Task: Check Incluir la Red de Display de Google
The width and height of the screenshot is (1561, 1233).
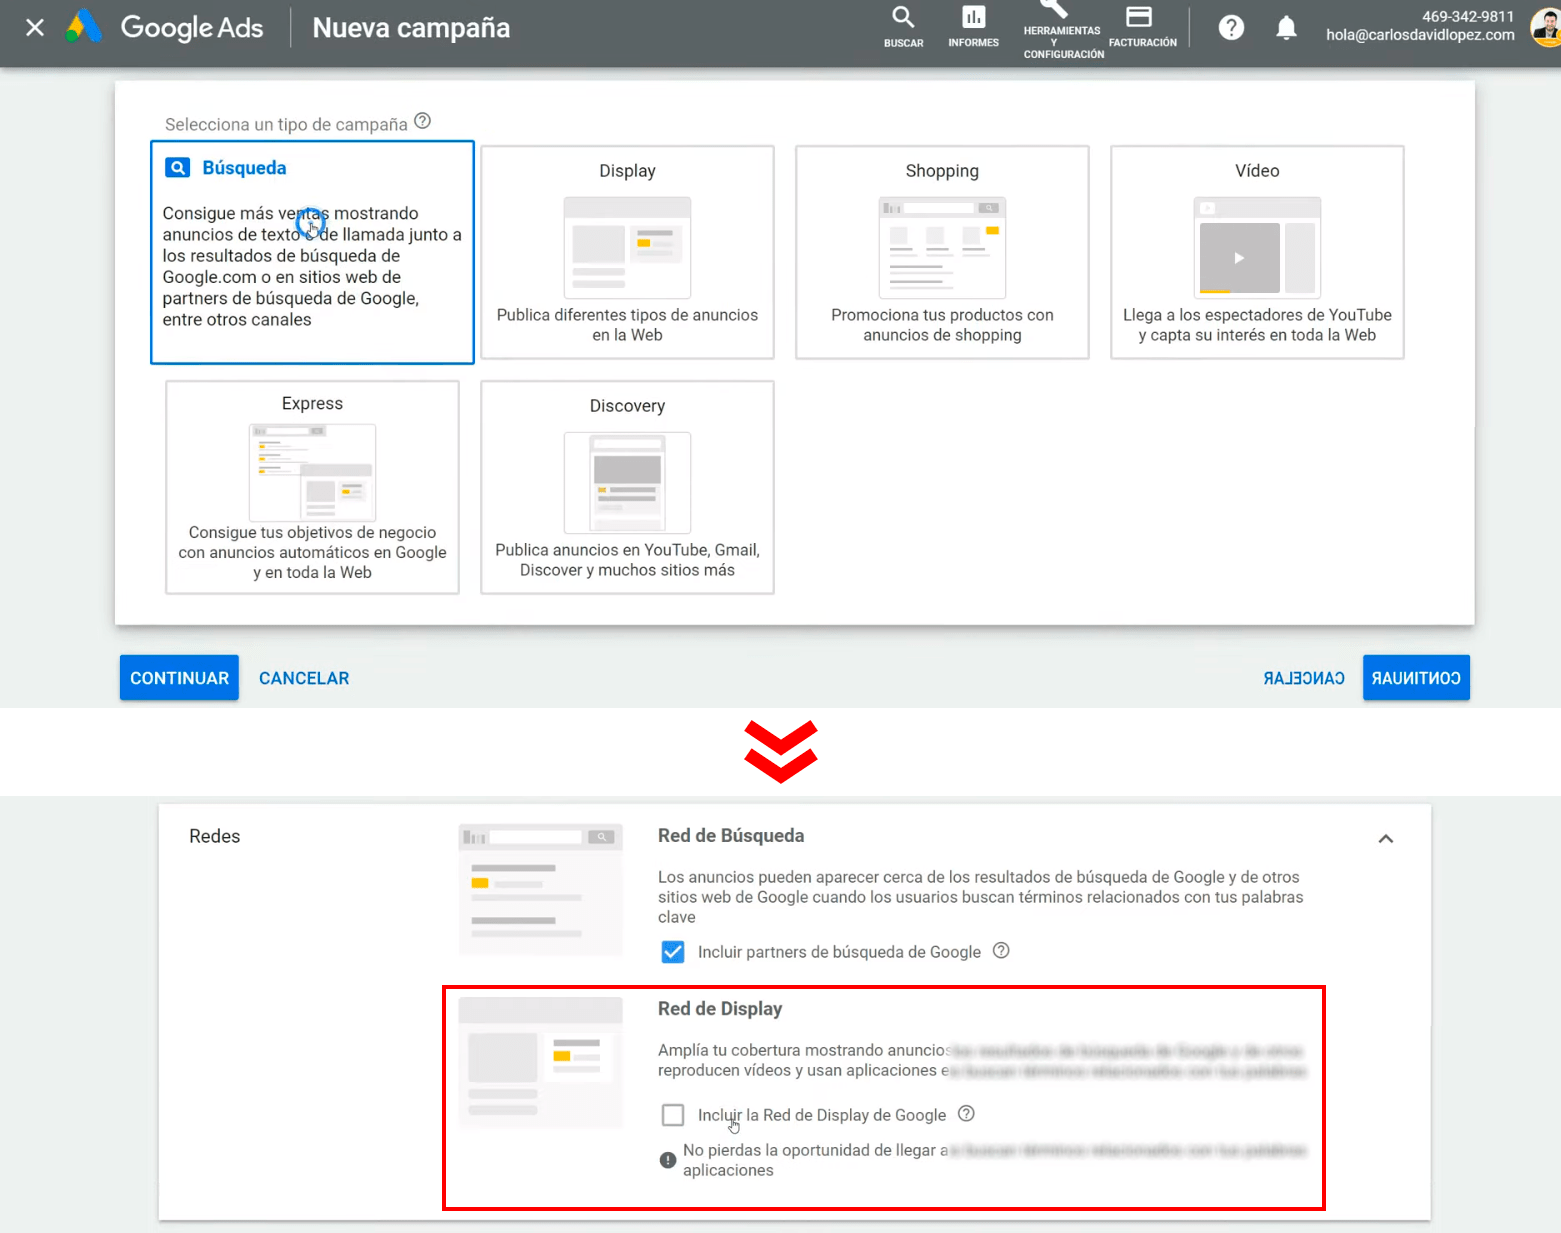Action: [x=673, y=1115]
